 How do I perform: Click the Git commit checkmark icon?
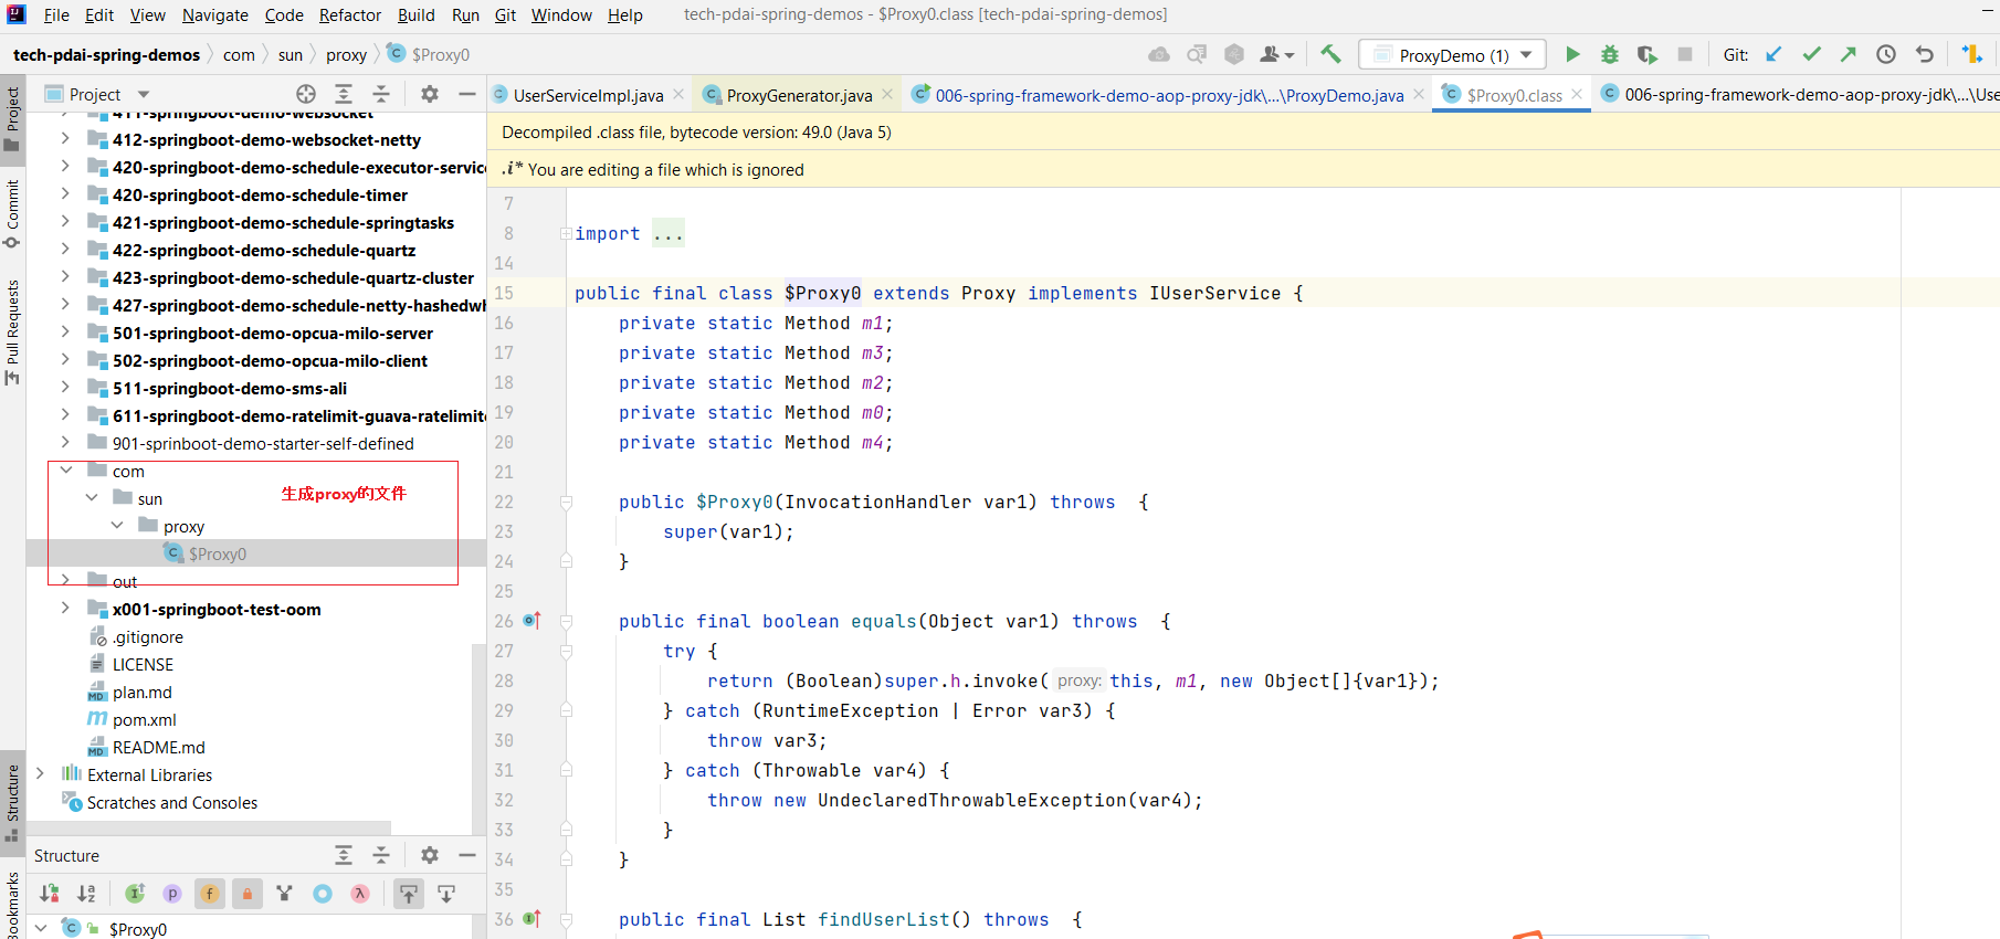click(x=1811, y=55)
